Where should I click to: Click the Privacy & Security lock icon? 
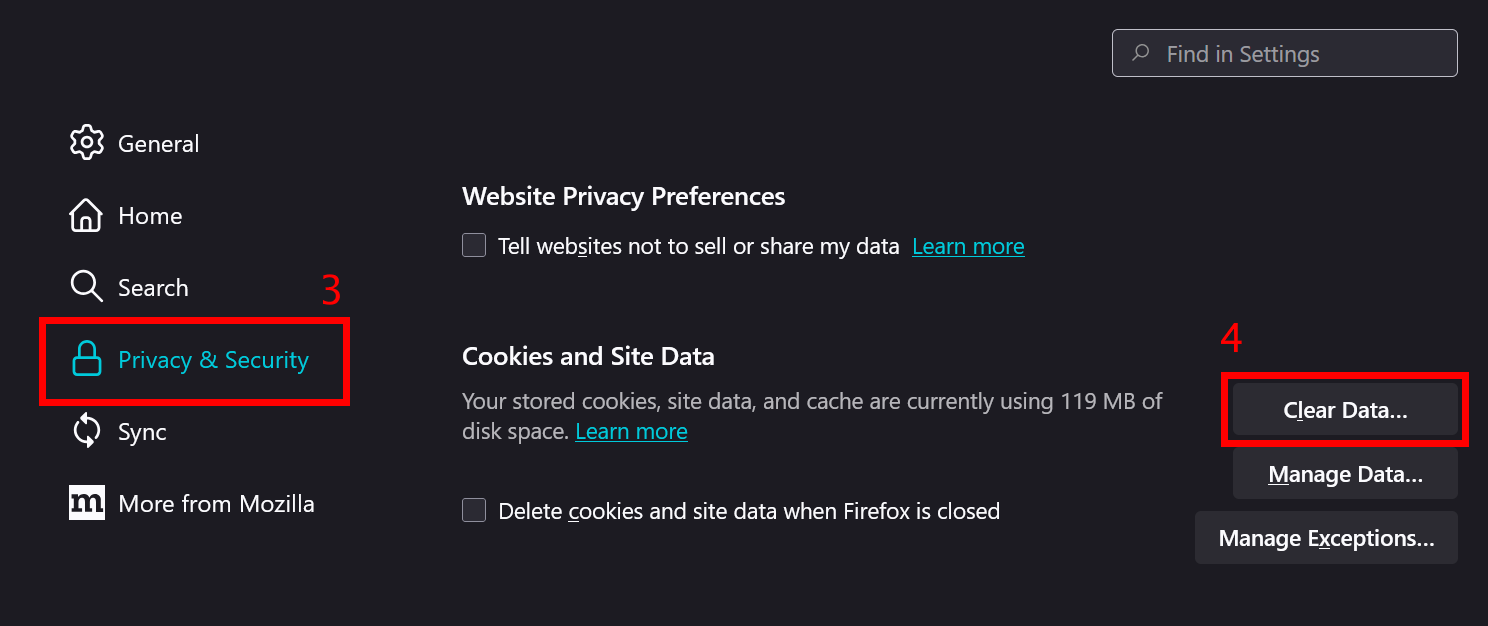87,360
